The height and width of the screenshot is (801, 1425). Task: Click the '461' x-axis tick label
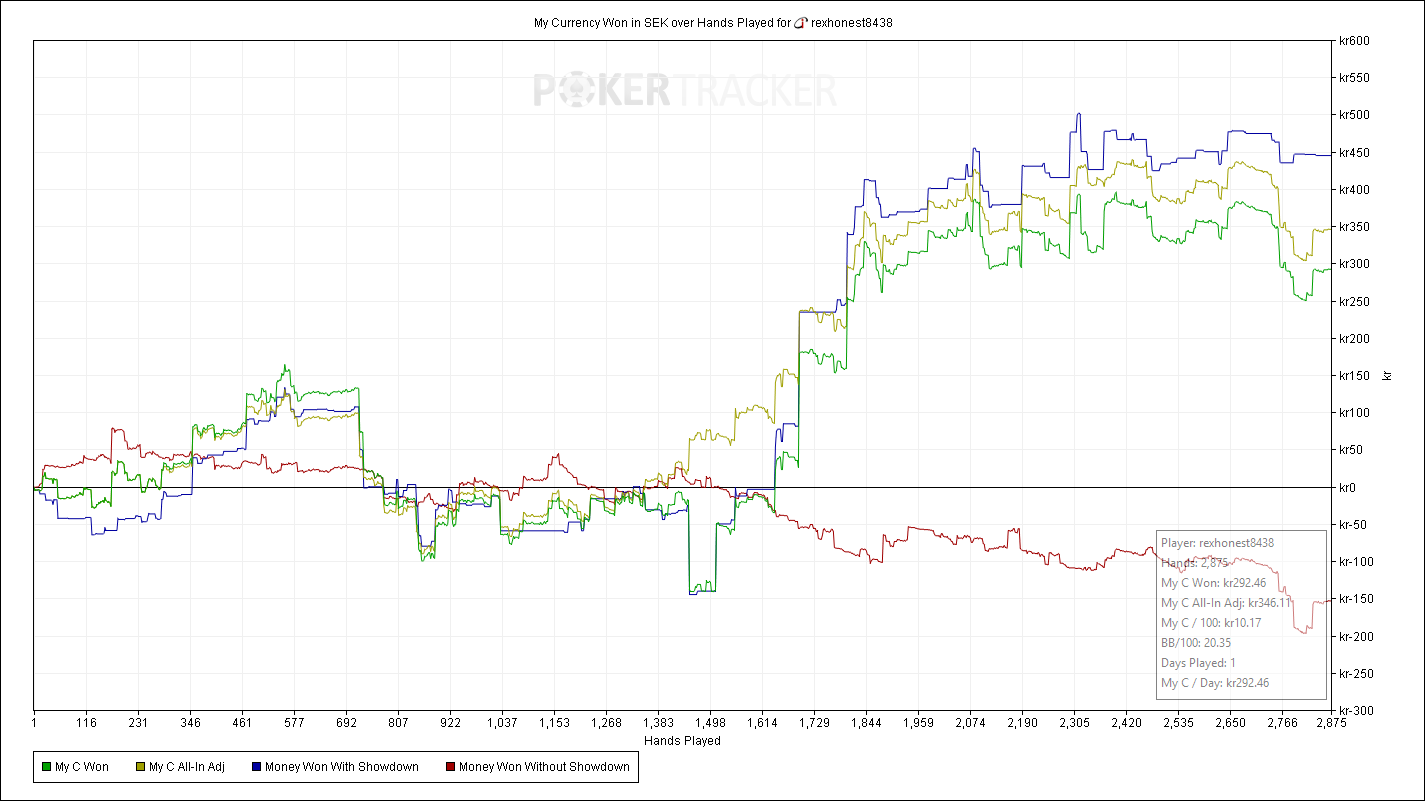pyautogui.click(x=242, y=722)
